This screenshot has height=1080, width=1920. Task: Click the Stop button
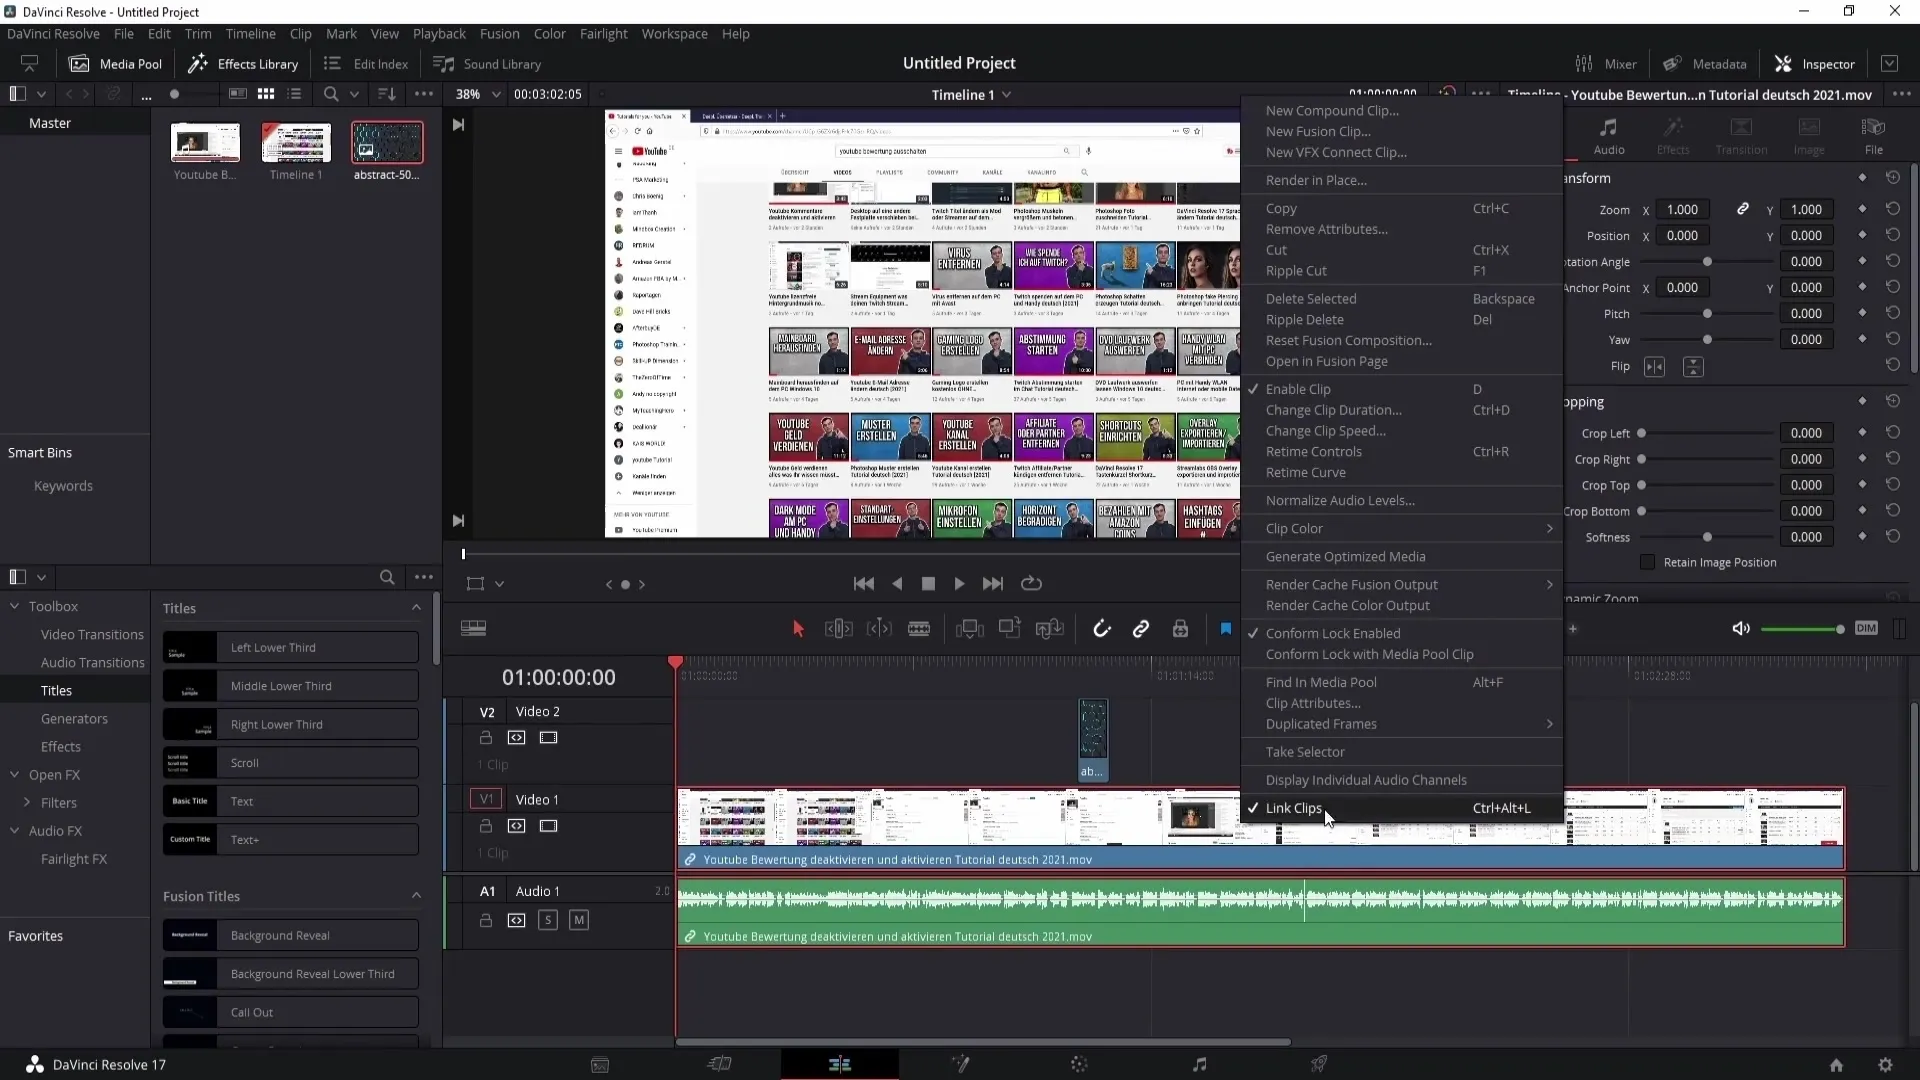pos(928,584)
